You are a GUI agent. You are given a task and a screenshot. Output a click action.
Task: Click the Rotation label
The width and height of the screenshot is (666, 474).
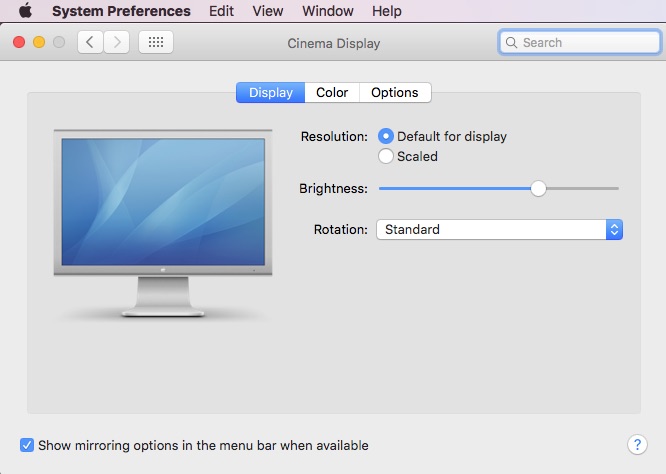click(x=341, y=229)
